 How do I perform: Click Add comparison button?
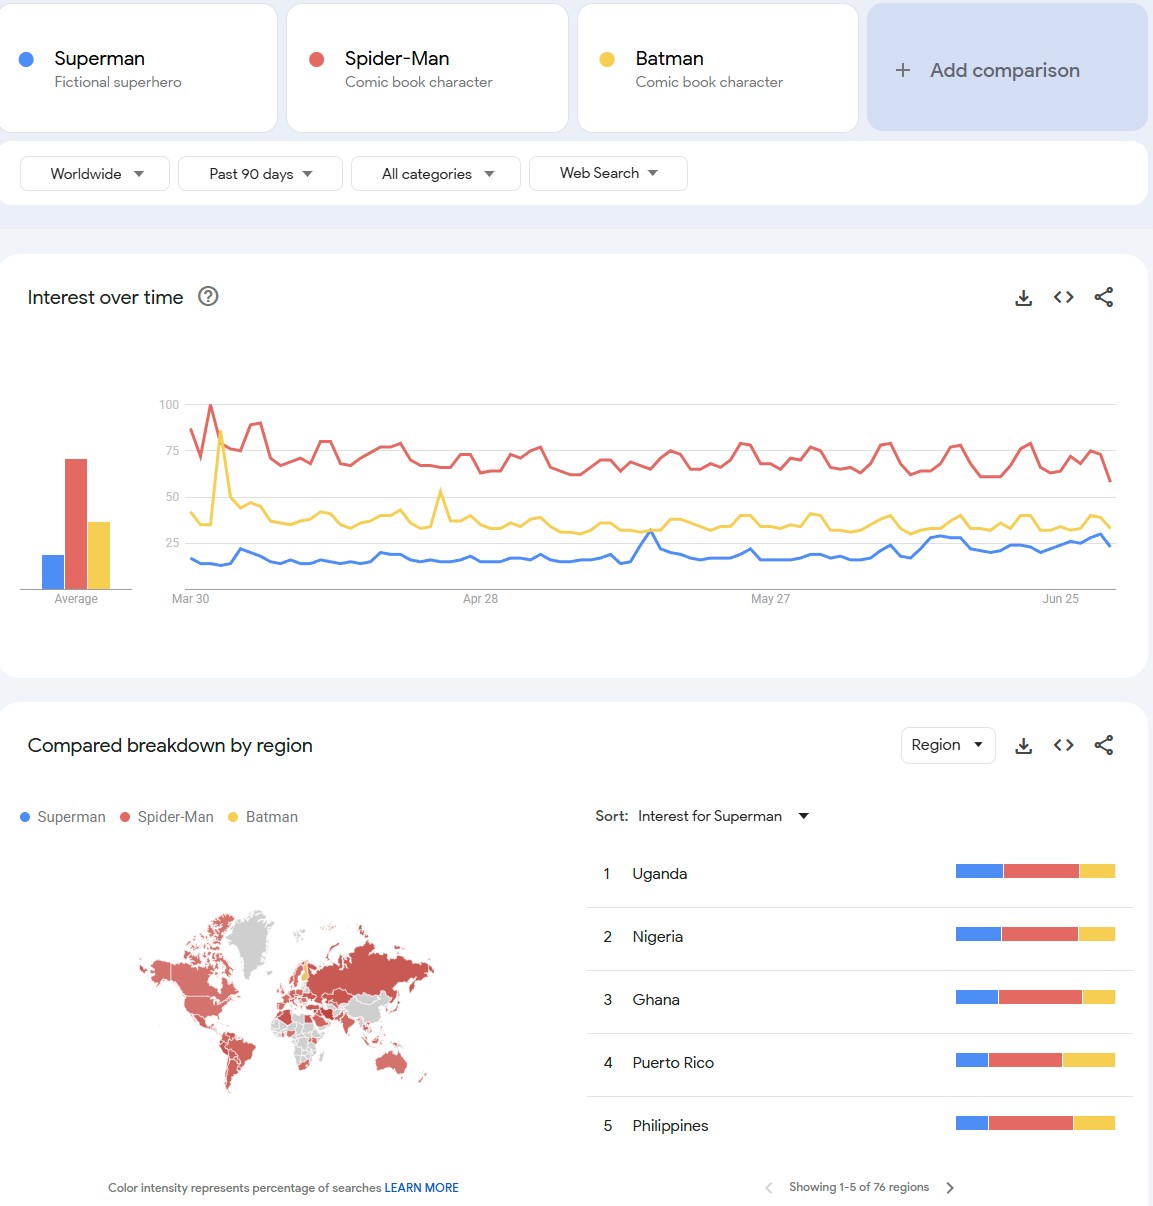click(1007, 68)
